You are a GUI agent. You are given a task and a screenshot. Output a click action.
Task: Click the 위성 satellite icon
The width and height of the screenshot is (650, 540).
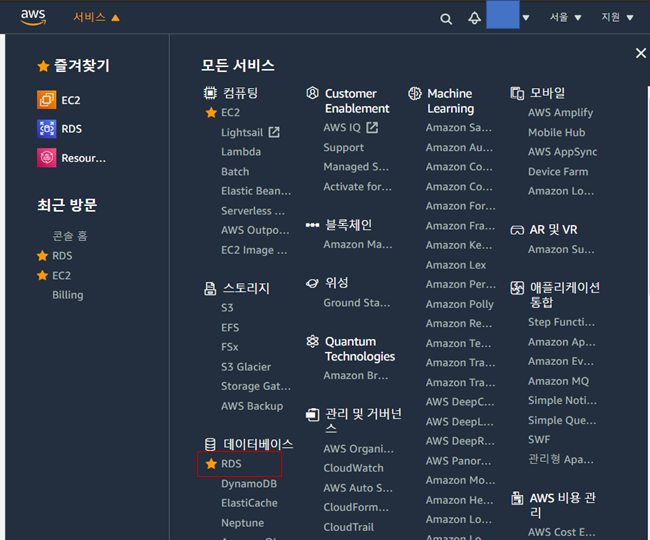(x=312, y=283)
